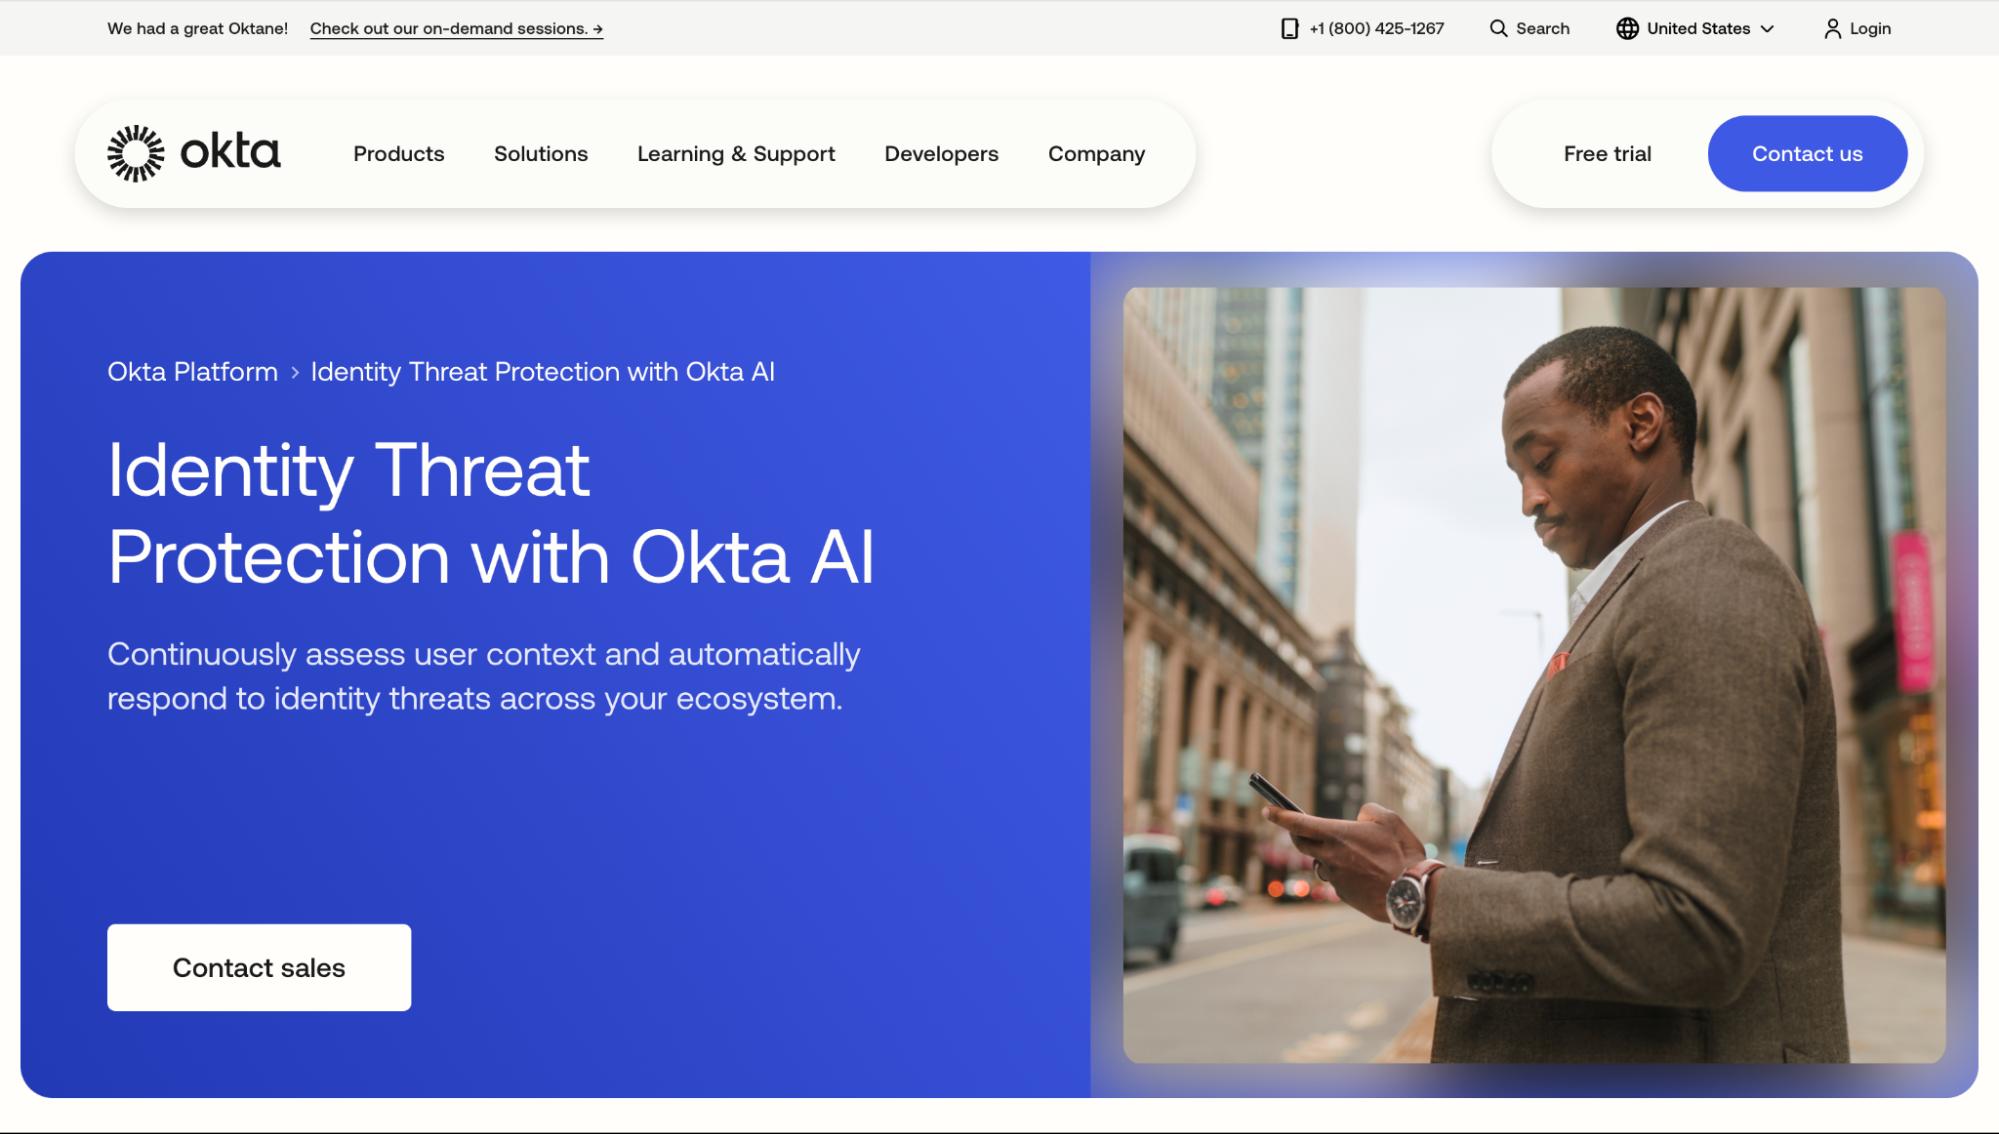1999x1134 pixels.
Task: Click the Login user profile icon
Action: pyautogui.click(x=1832, y=29)
